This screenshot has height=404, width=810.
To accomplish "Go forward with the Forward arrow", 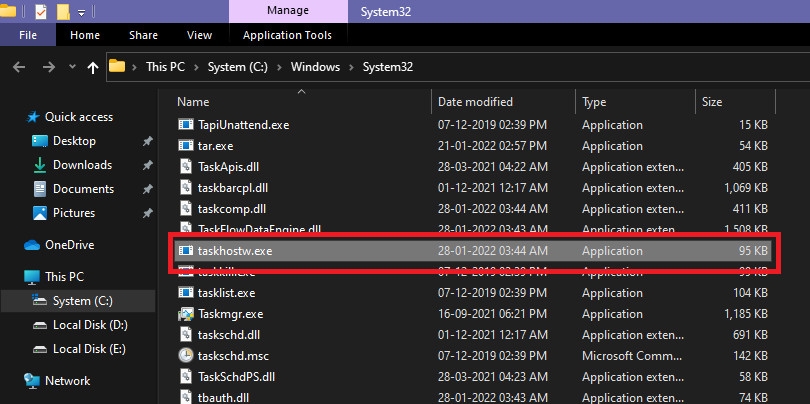I will 49,67.
